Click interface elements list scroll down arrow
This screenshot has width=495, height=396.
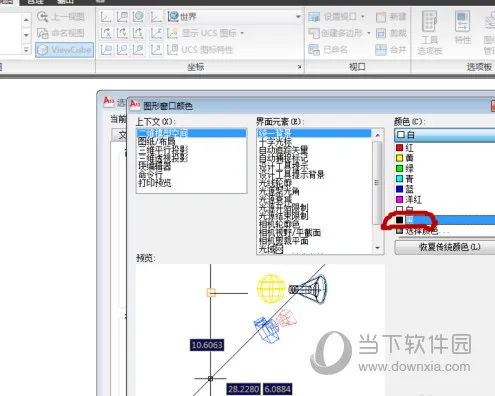(377, 248)
